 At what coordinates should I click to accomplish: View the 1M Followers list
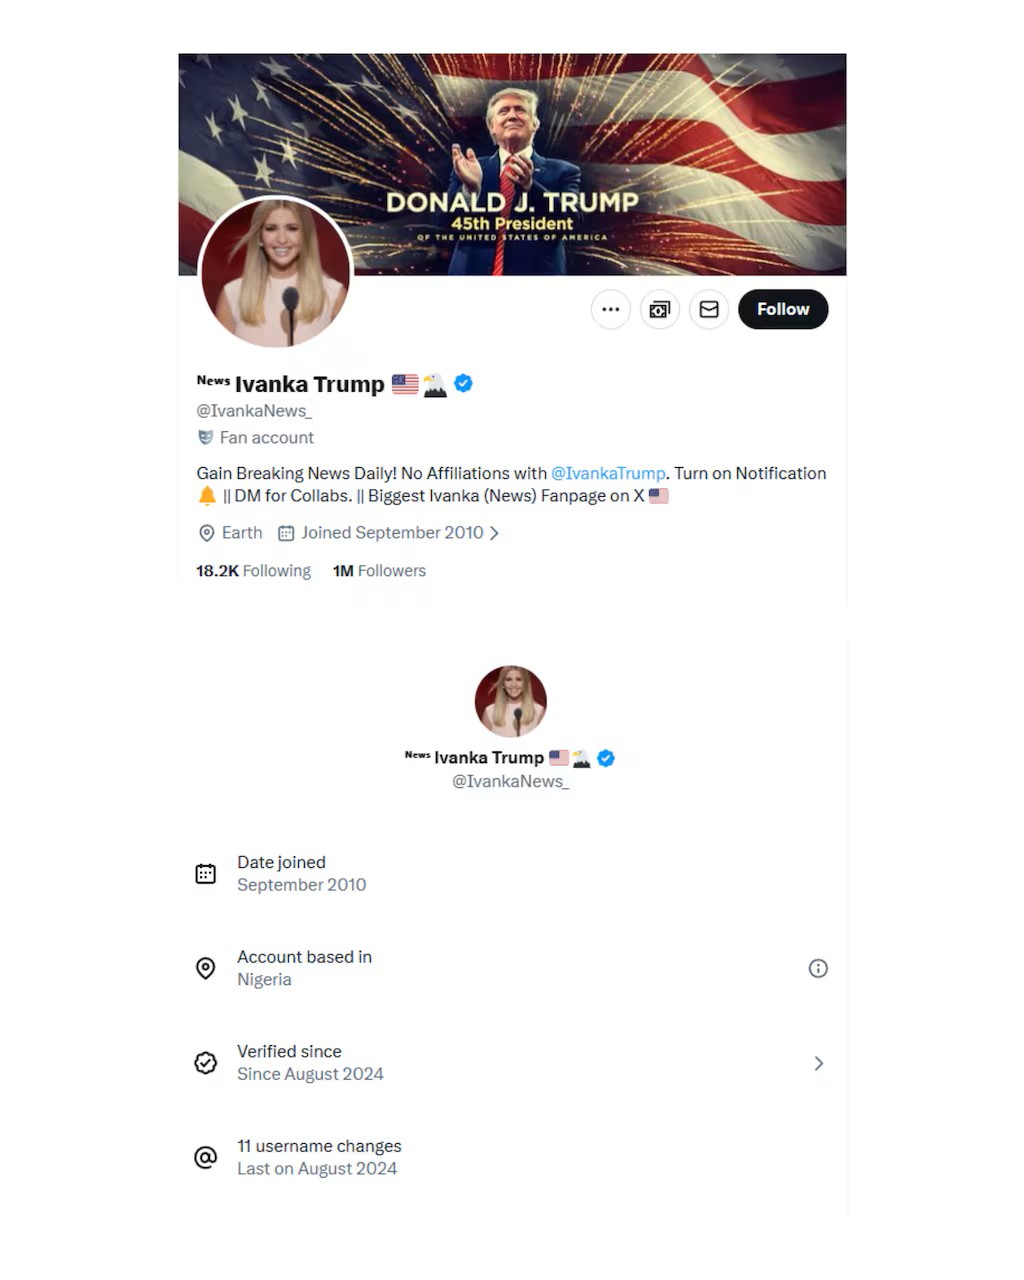click(379, 571)
